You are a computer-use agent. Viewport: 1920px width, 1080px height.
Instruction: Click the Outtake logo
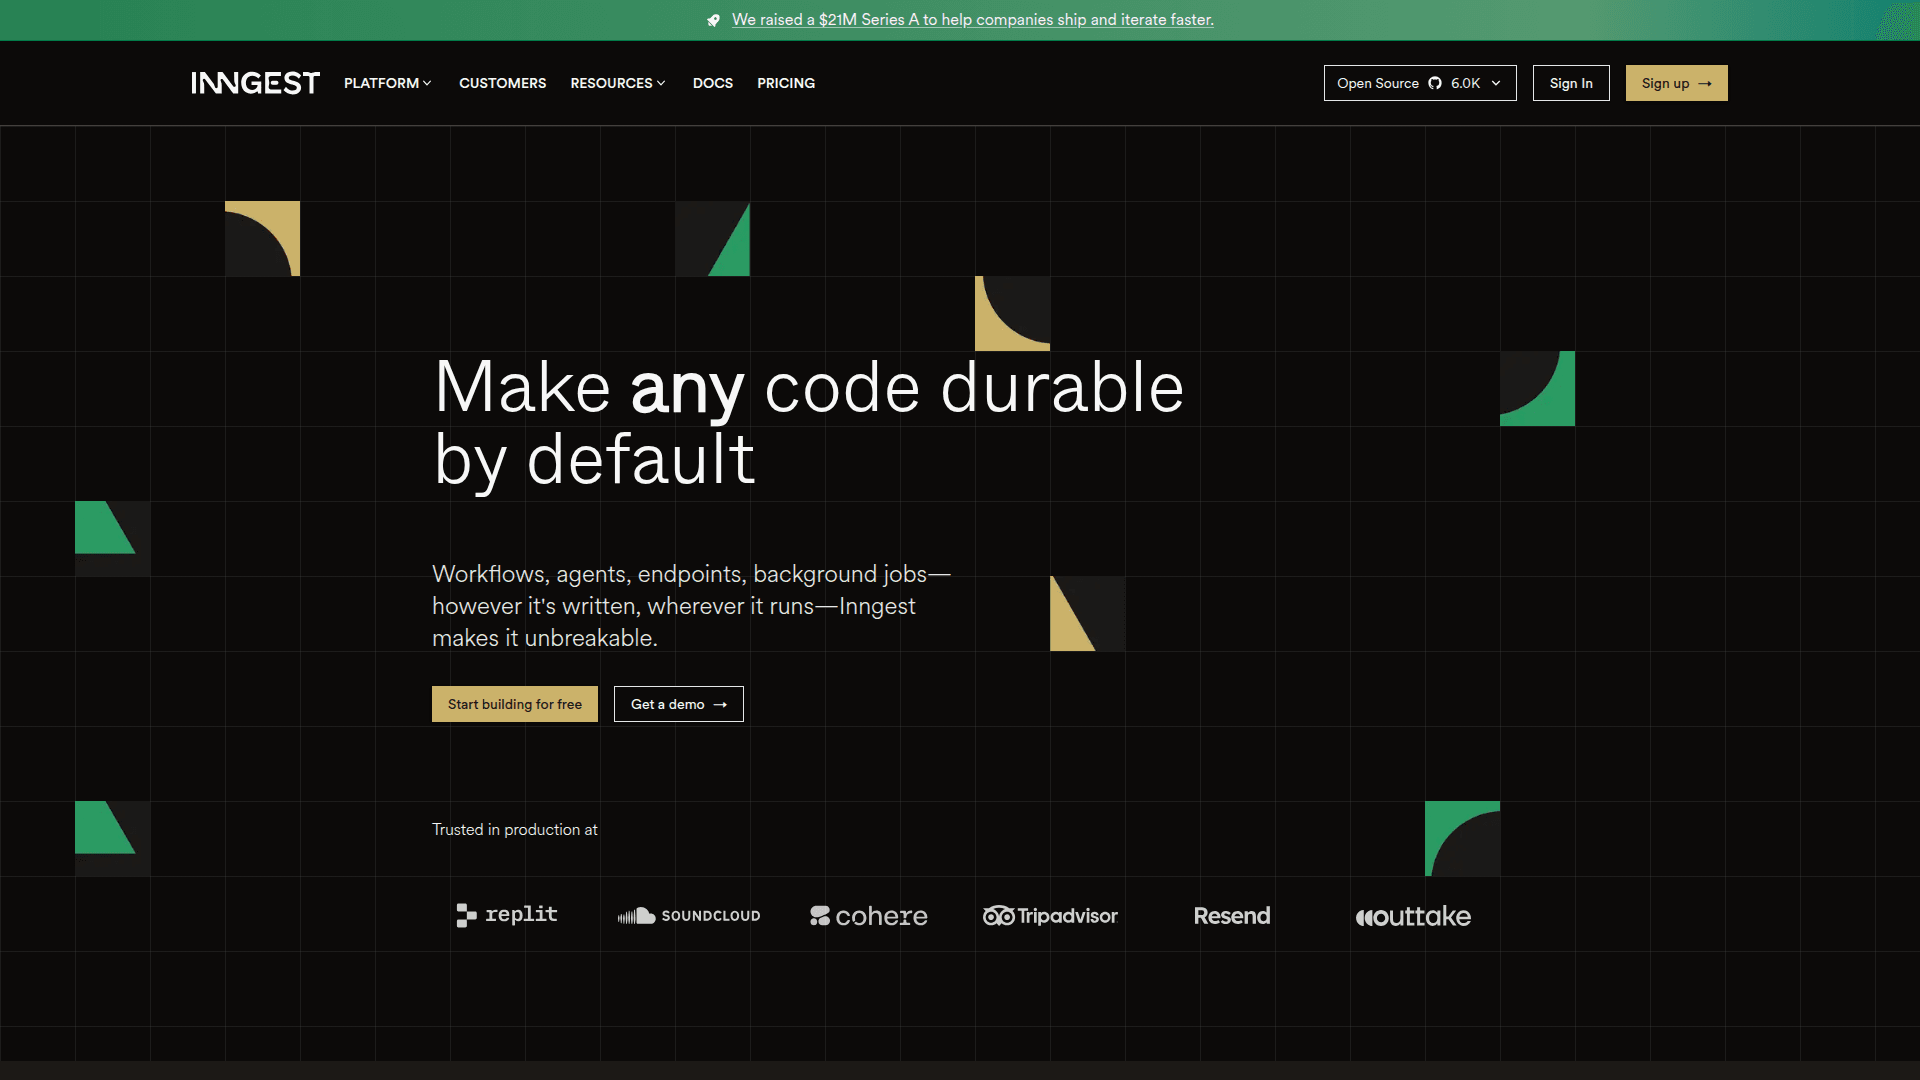(1413, 916)
